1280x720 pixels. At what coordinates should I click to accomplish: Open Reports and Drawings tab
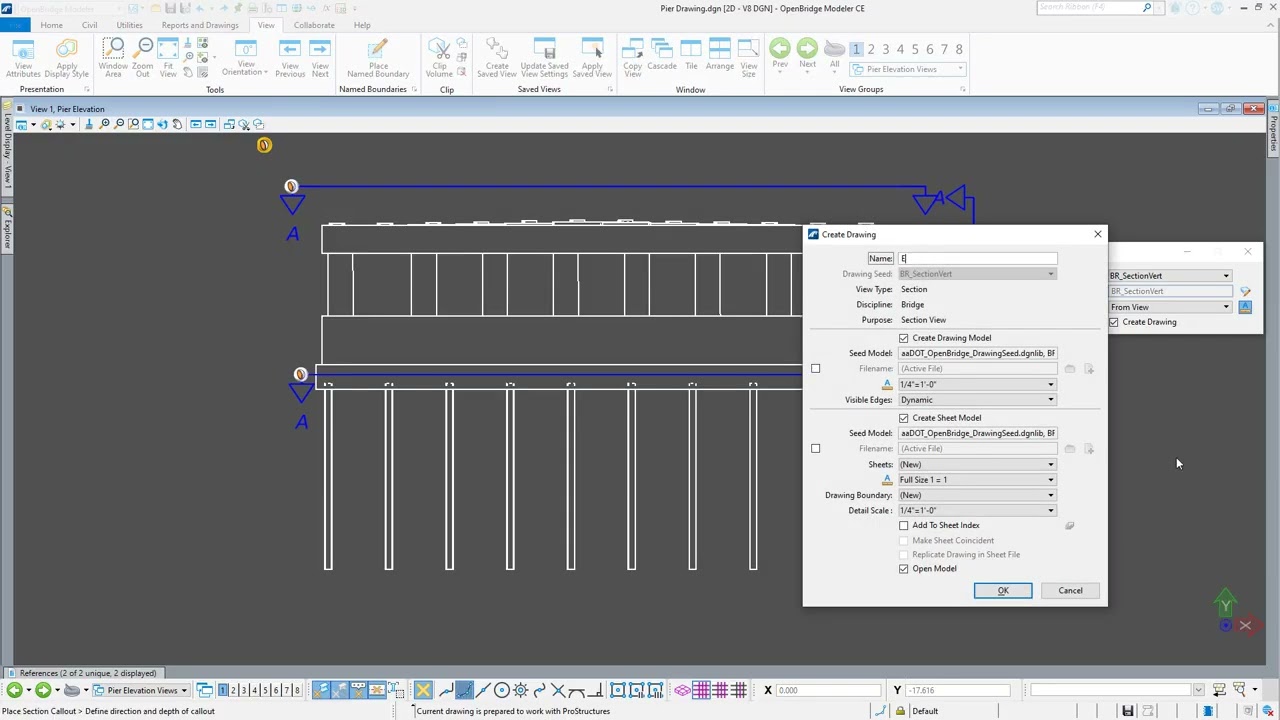200,25
